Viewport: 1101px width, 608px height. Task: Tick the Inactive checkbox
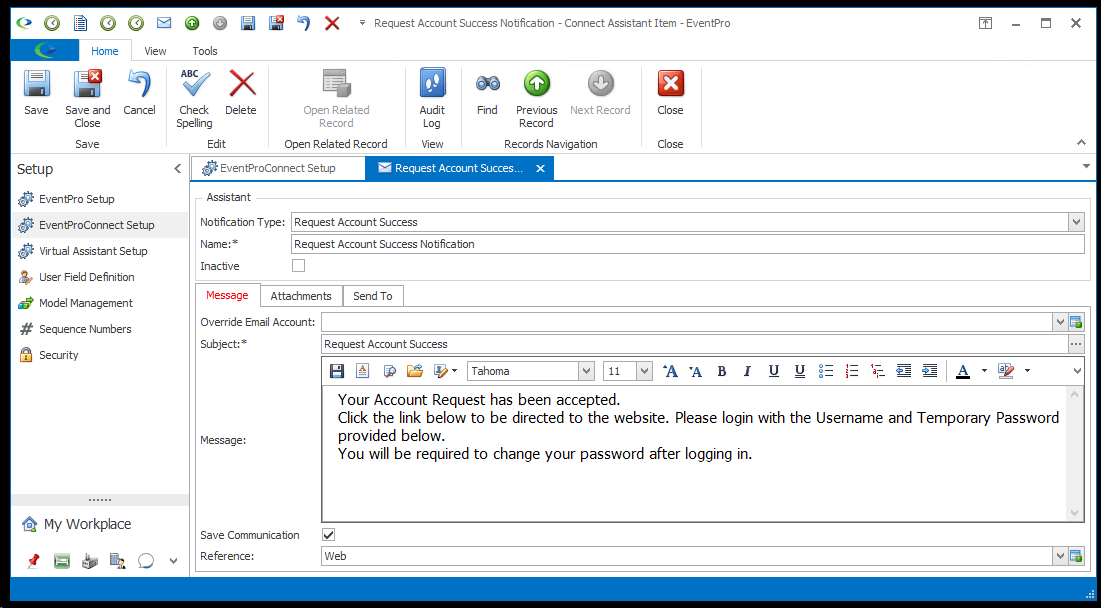click(298, 266)
